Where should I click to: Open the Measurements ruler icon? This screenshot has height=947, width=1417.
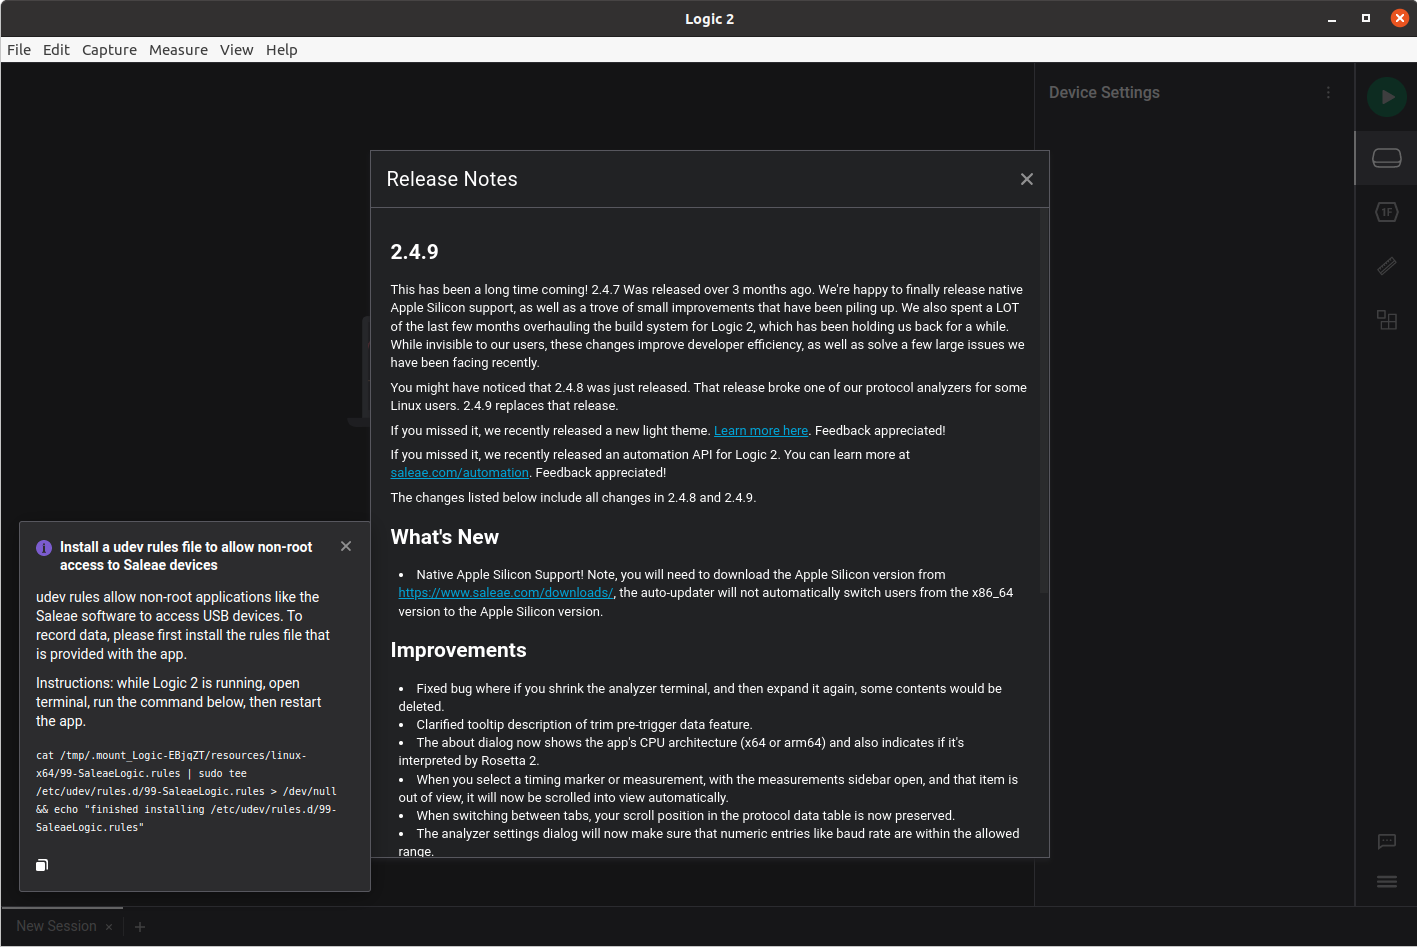click(1387, 266)
